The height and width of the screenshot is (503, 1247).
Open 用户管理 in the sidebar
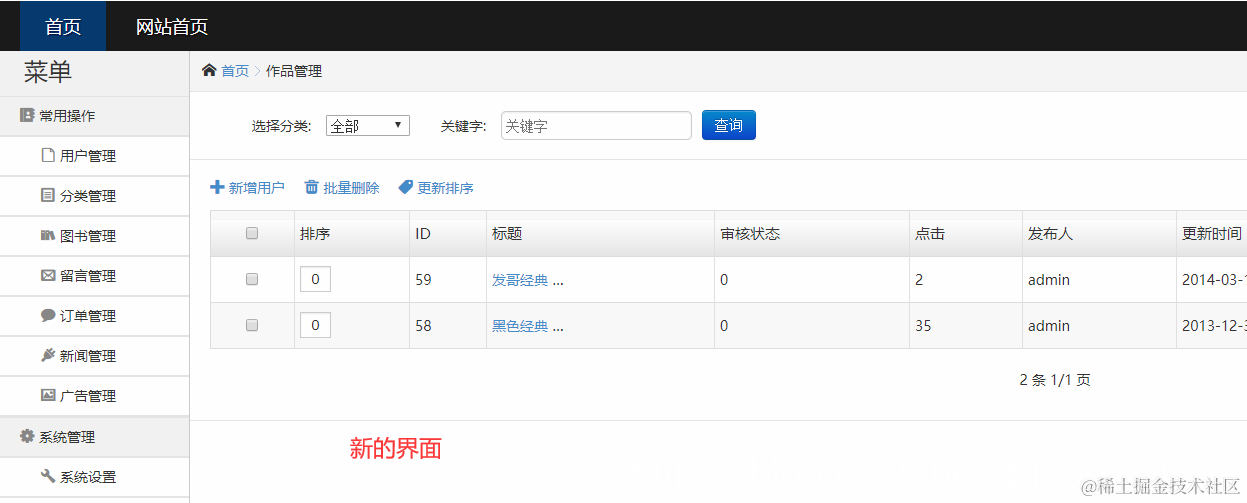click(95, 156)
